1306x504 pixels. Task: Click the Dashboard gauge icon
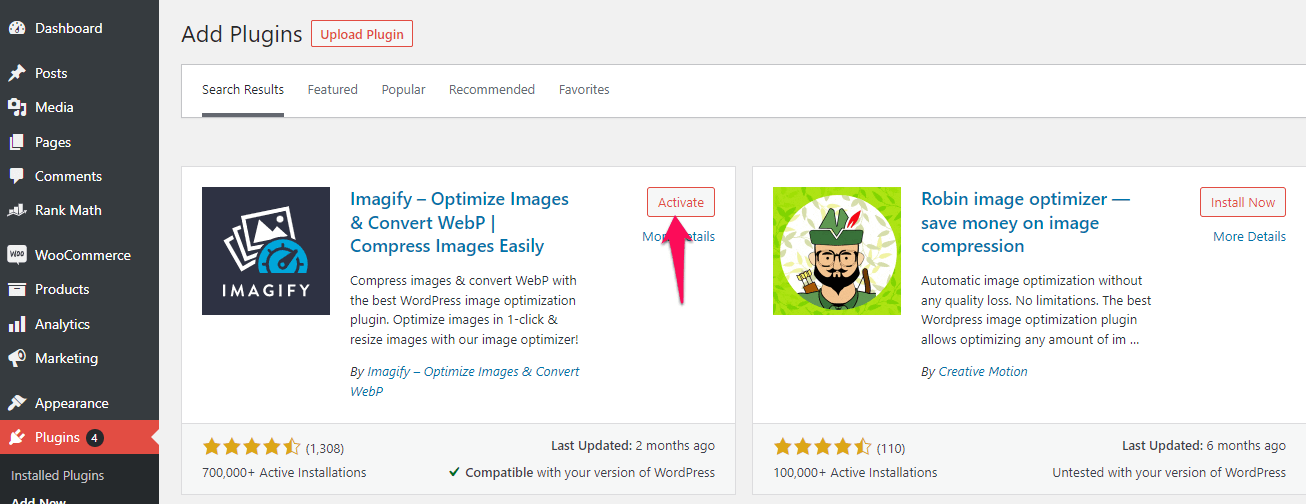(x=17, y=28)
